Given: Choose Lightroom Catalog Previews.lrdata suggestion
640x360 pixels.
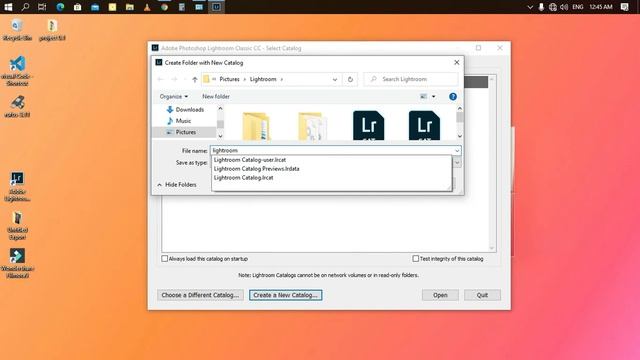Looking at the screenshot, I should click(256, 169).
